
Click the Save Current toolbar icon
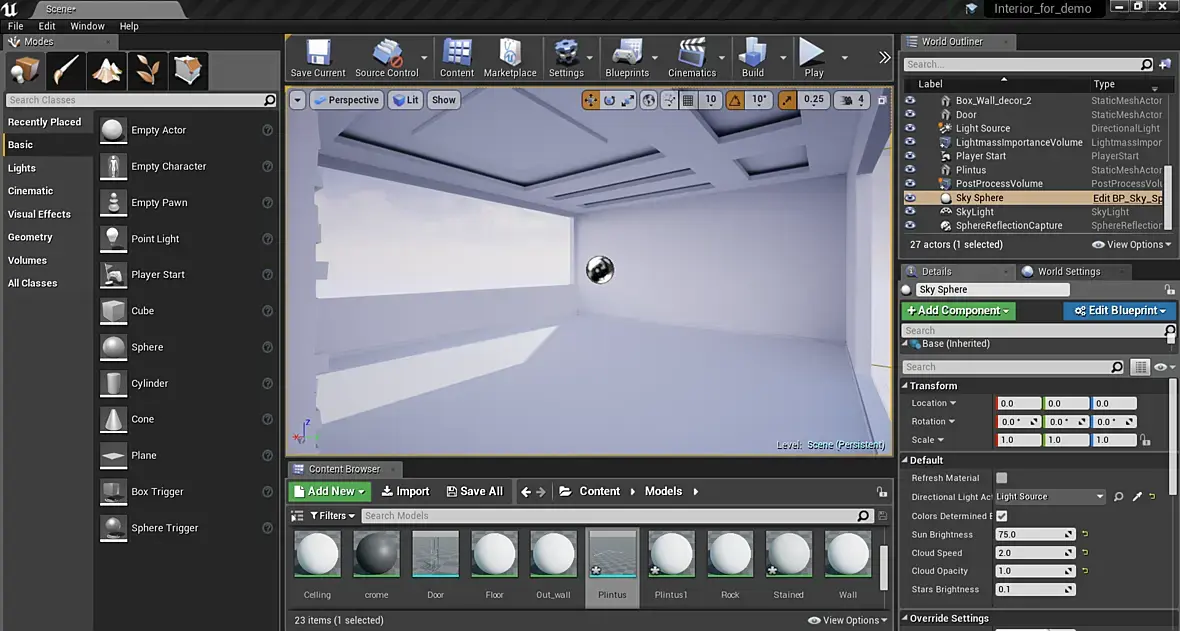(318, 59)
